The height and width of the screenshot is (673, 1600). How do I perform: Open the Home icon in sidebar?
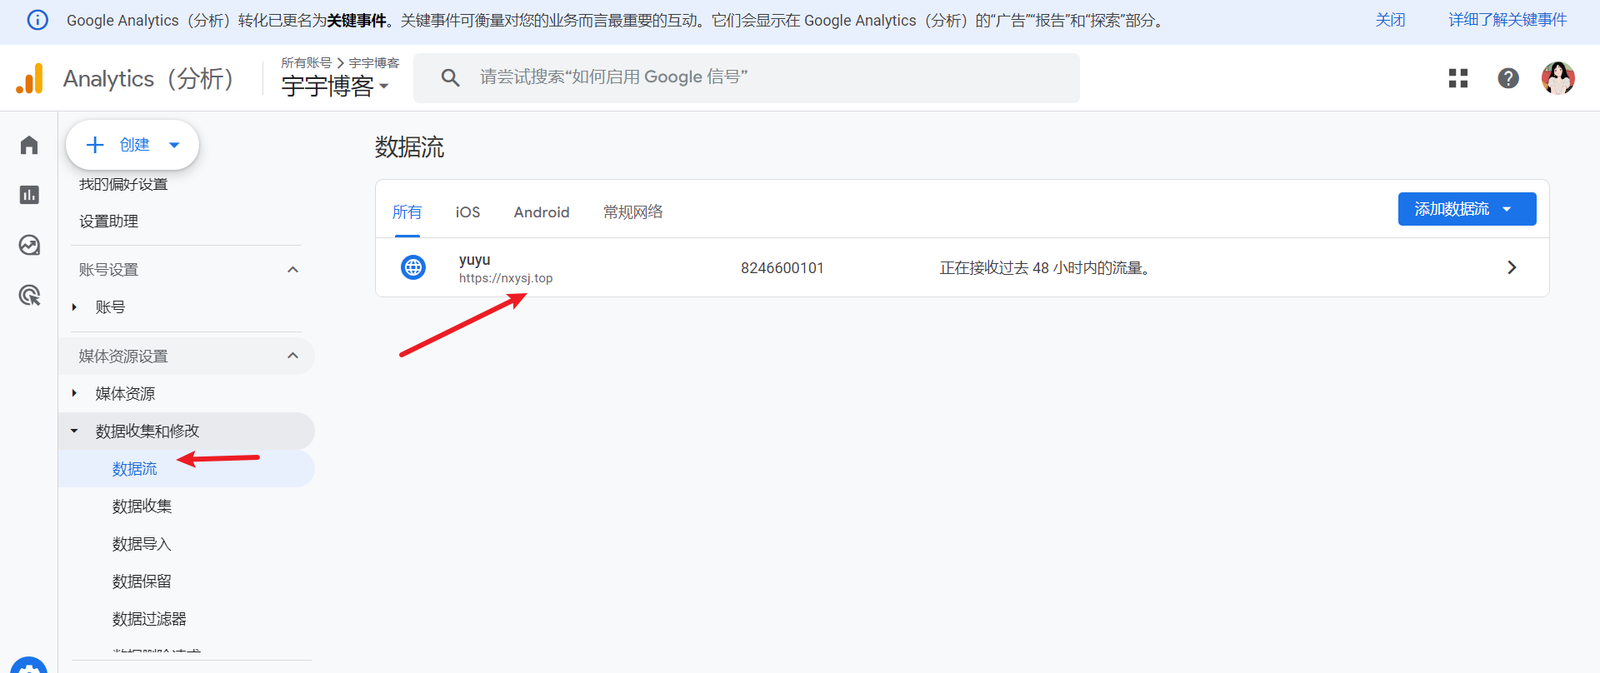29,145
